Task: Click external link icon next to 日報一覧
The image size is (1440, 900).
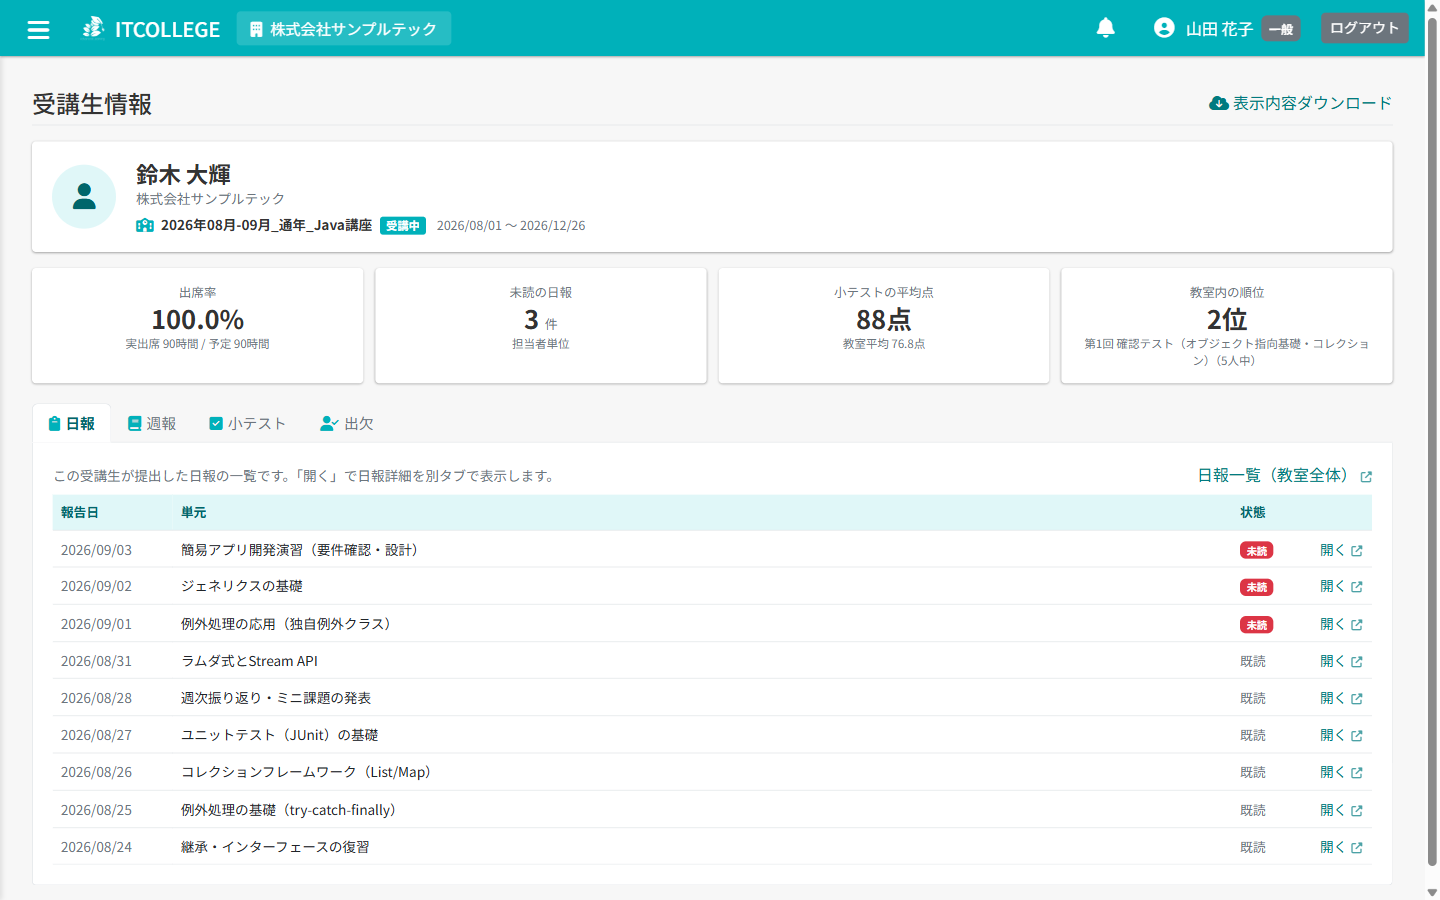Action: [x=1366, y=477]
